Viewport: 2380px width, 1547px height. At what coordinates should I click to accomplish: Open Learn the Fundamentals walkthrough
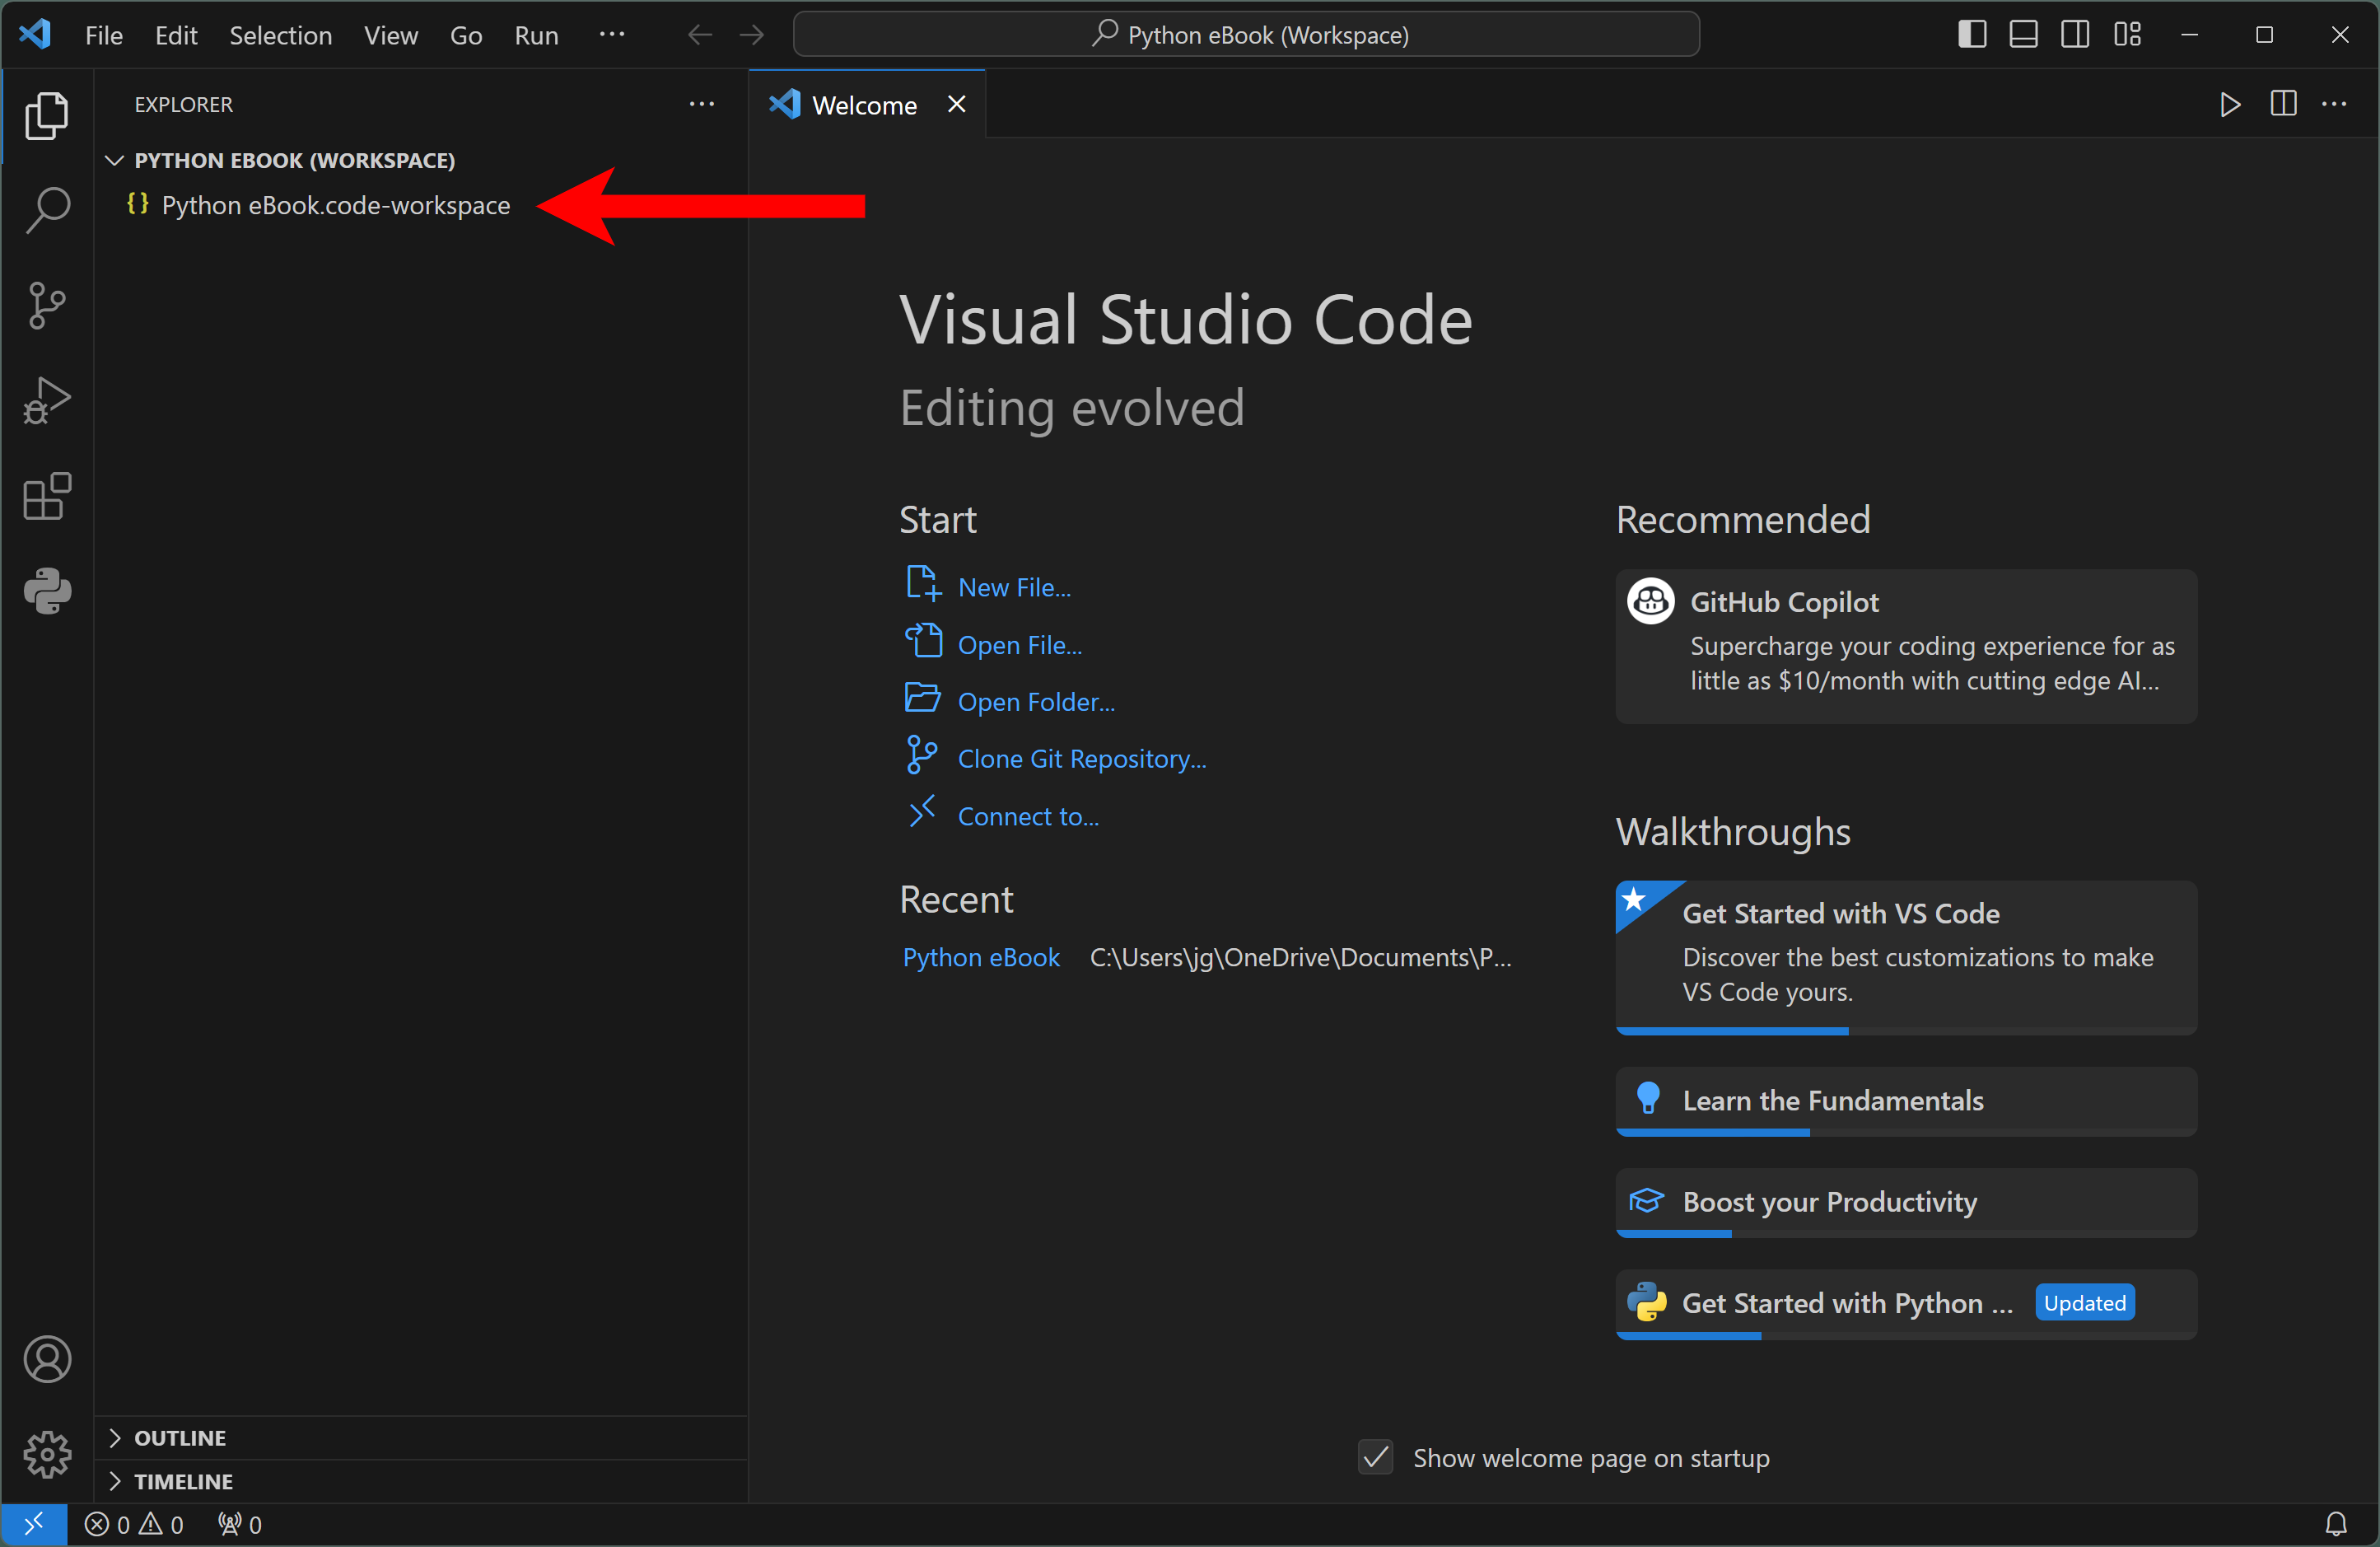click(1906, 1101)
